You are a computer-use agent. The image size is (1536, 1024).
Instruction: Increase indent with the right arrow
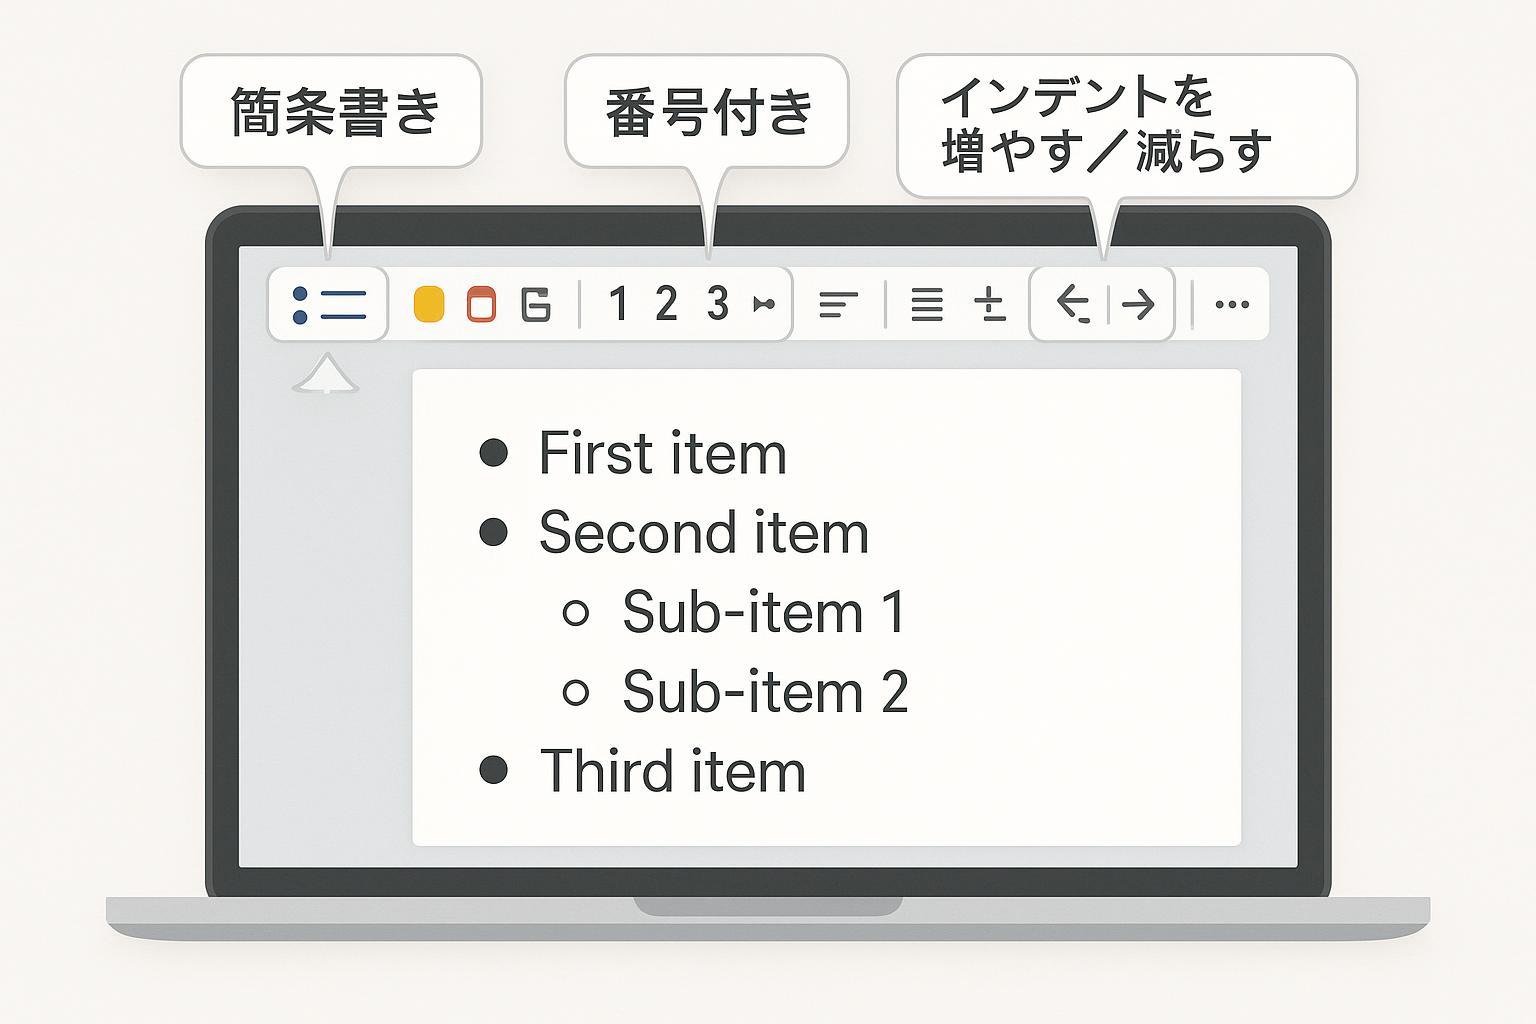tap(1138, 304)
